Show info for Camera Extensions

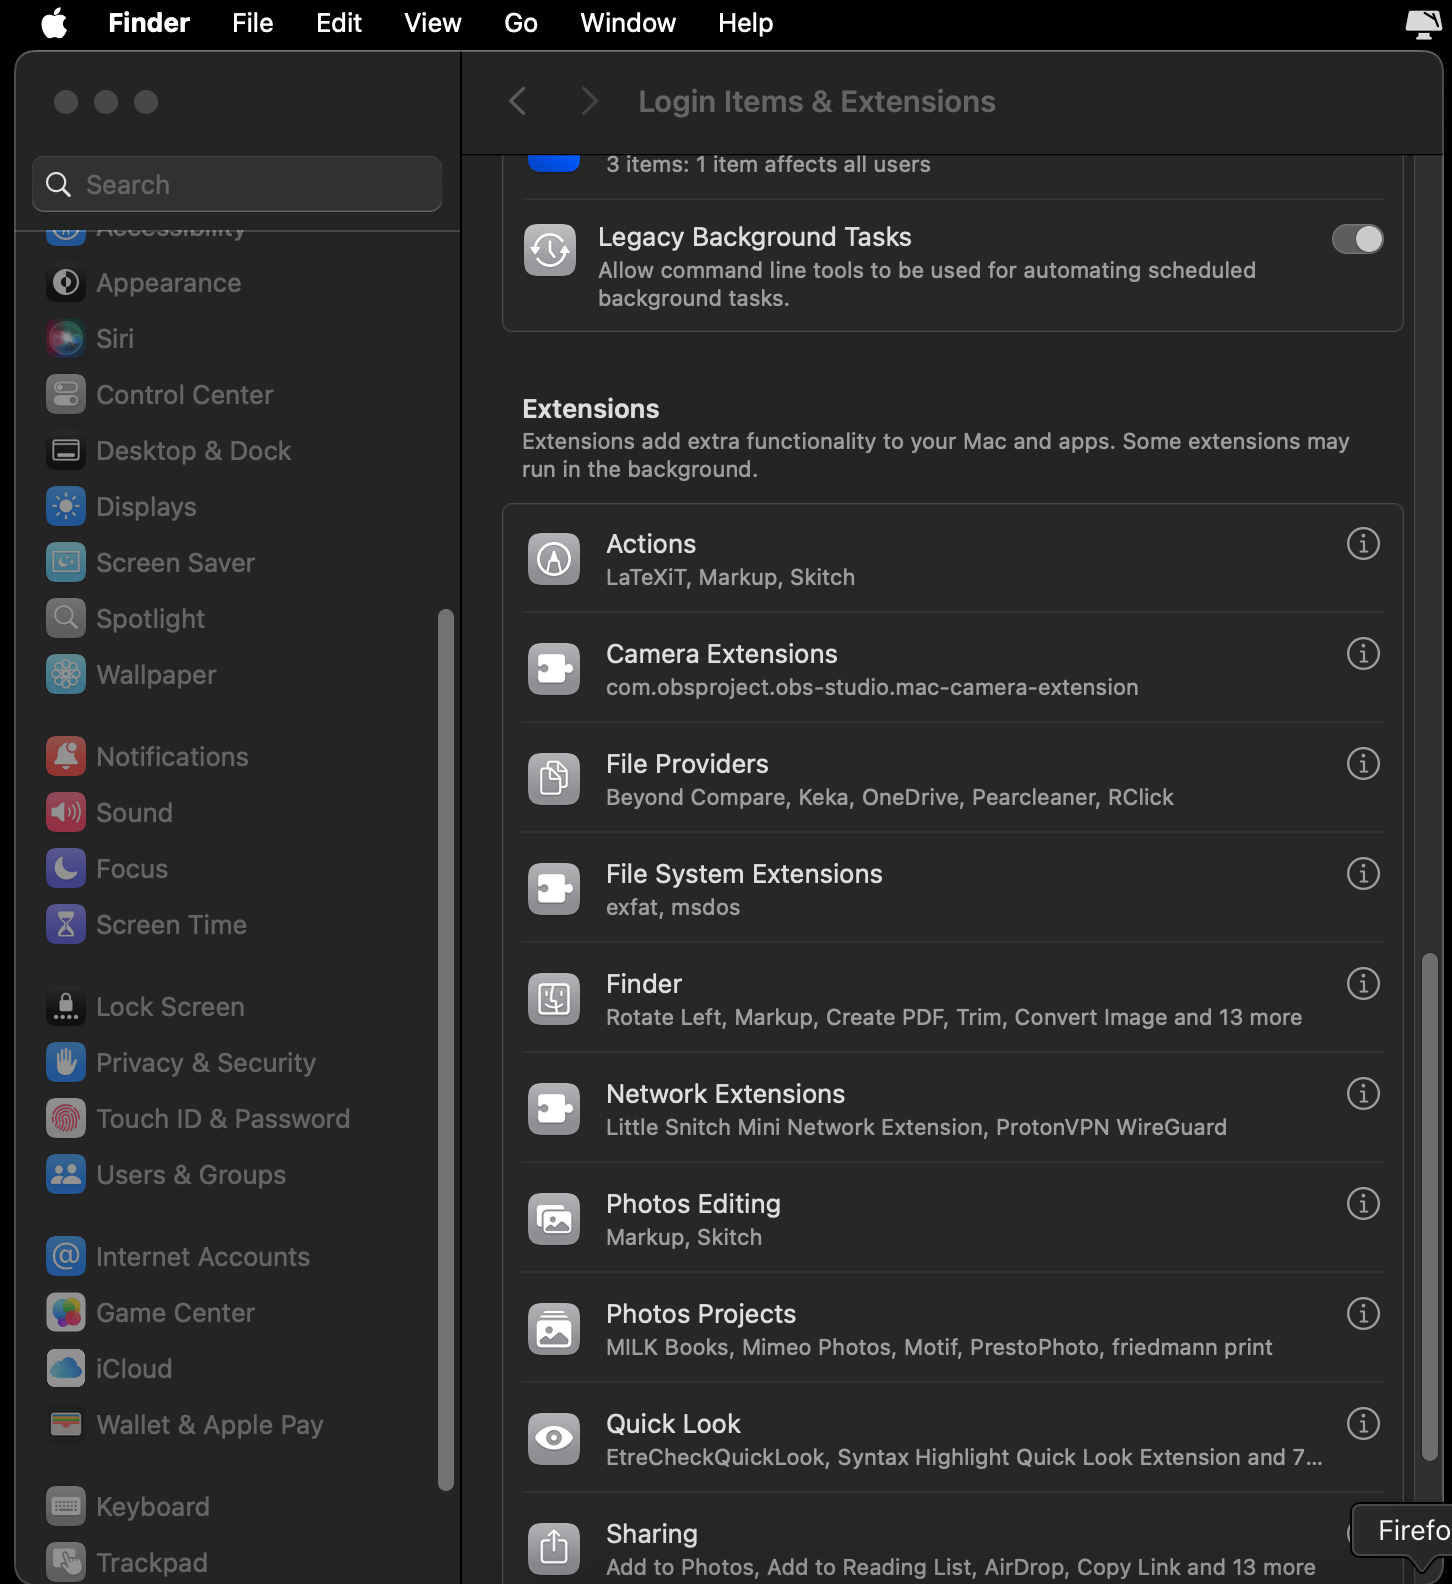pyautogui.click(x=1362, y=654)
